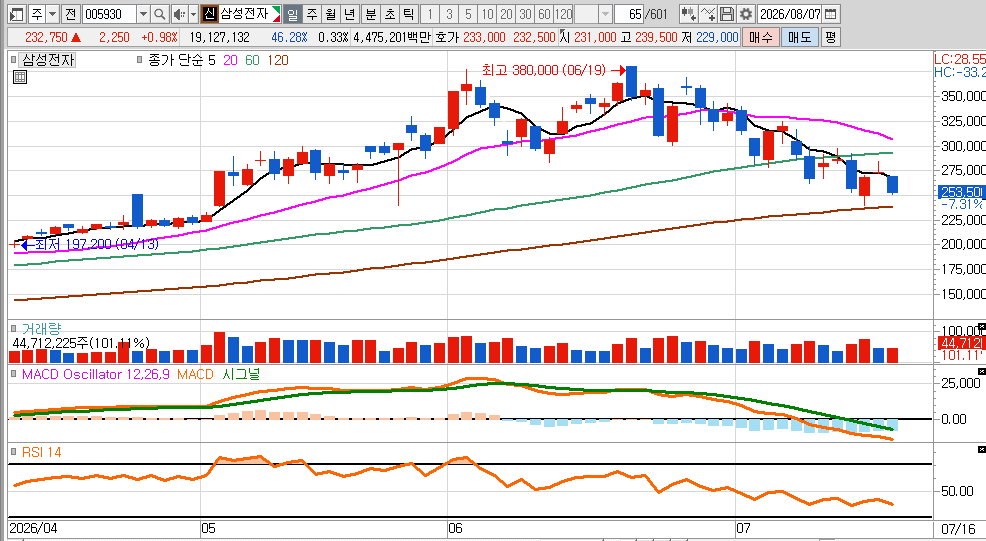Expand the speaker options dropdown arrow
The height and width of the screenshot is (541, 986).
coord(192,14)
